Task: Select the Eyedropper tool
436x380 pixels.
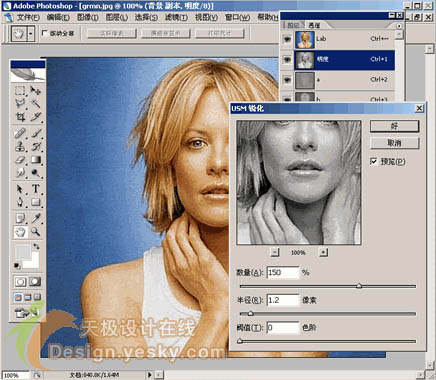Action: pyautogui.click(x=36, y=218)
